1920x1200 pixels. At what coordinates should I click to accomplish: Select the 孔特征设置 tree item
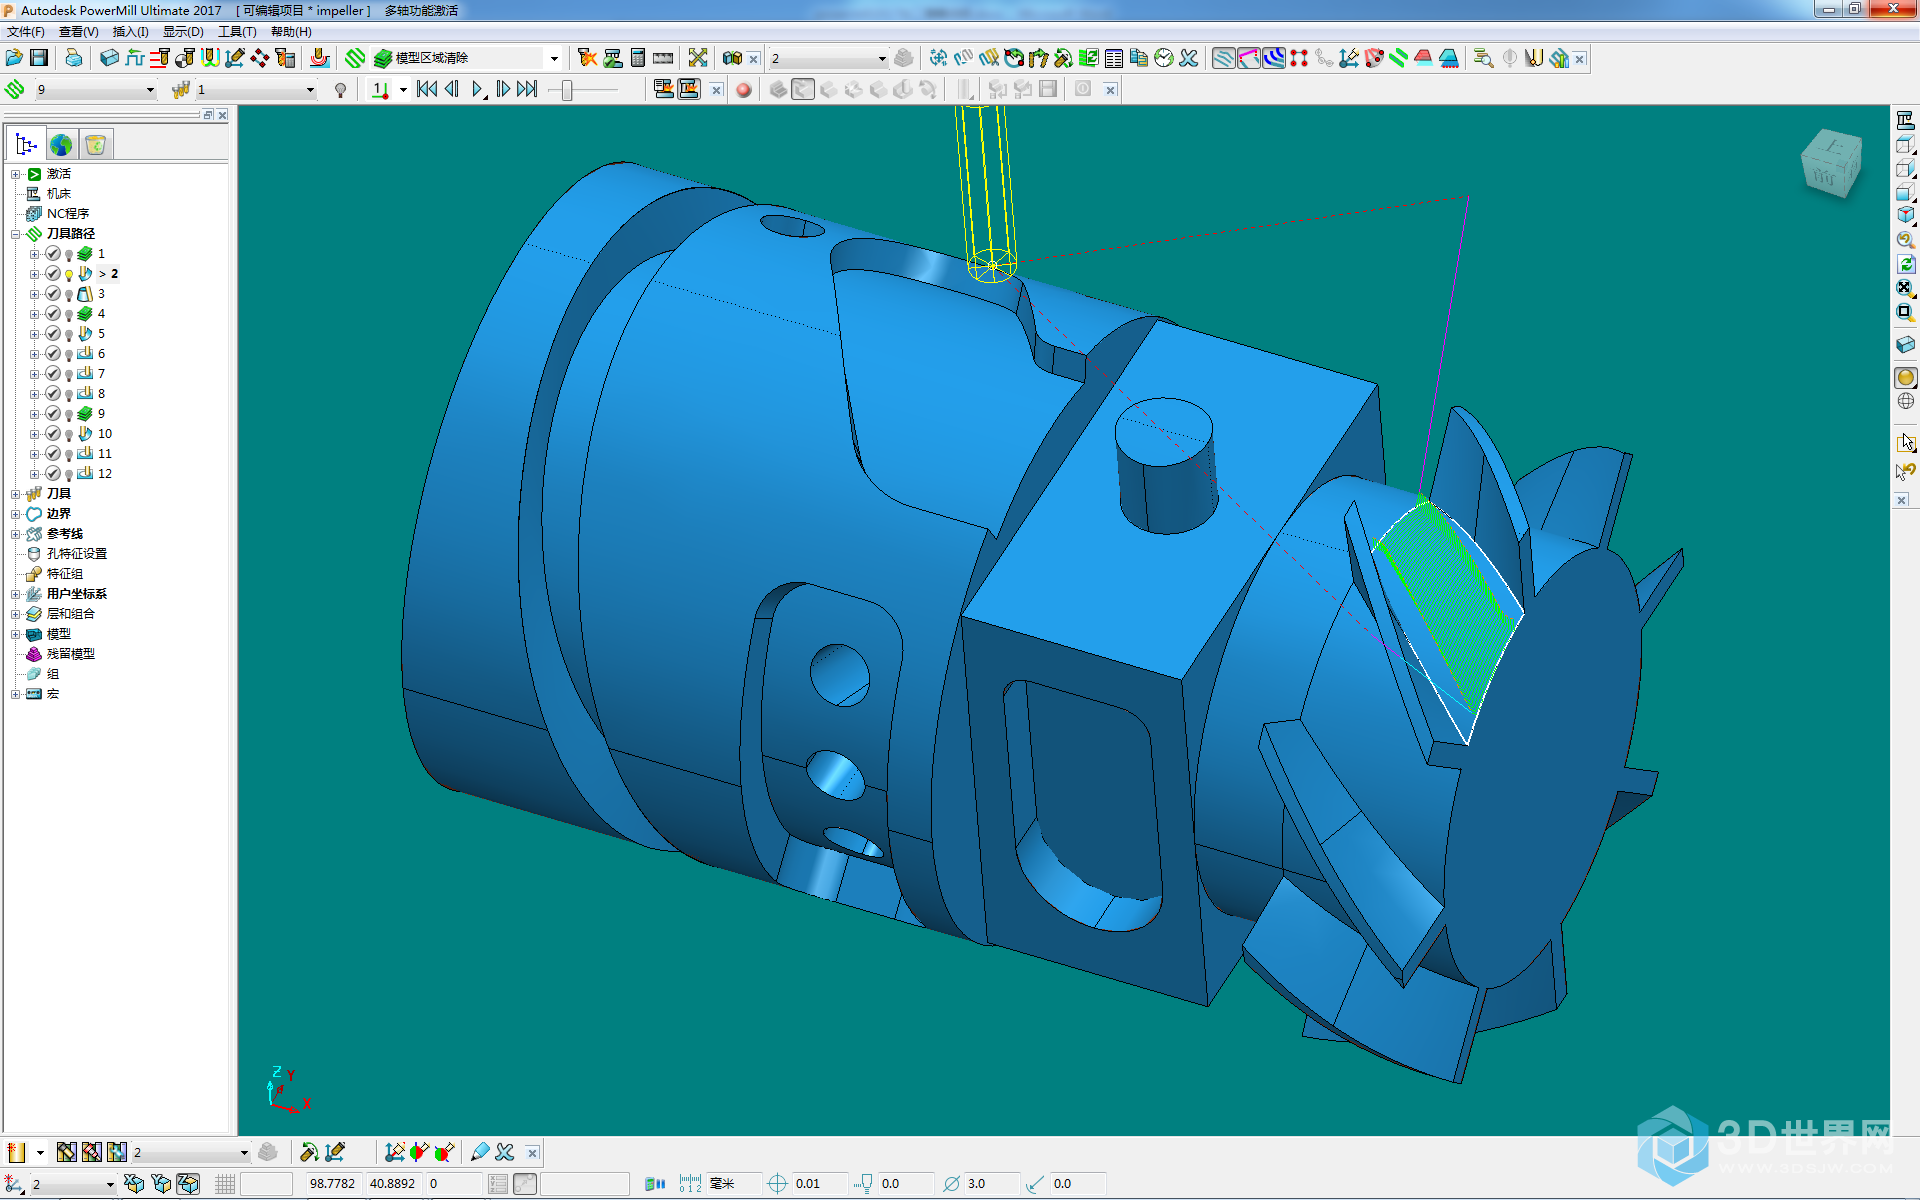pyautogui.click(x=77, y=554)
